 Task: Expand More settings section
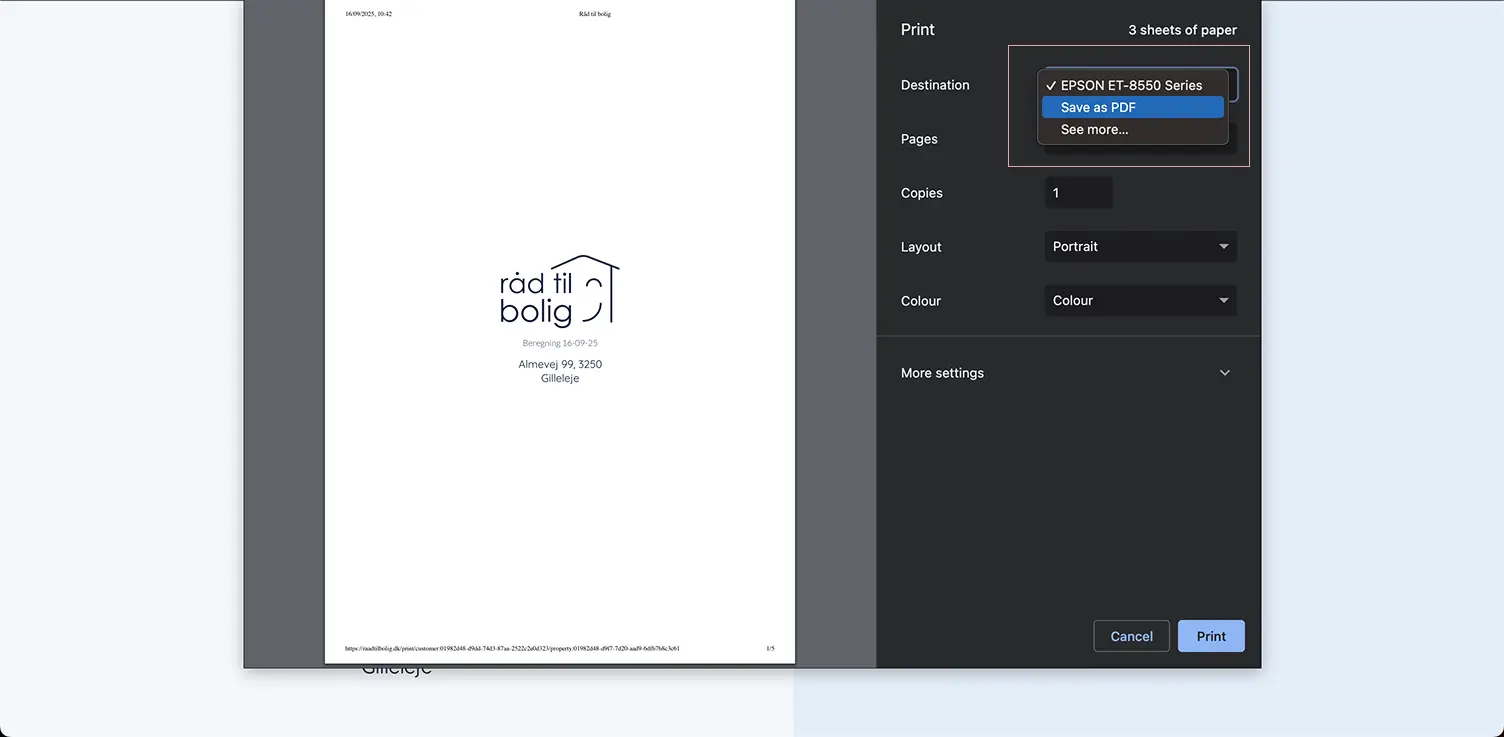[1068, 373]
